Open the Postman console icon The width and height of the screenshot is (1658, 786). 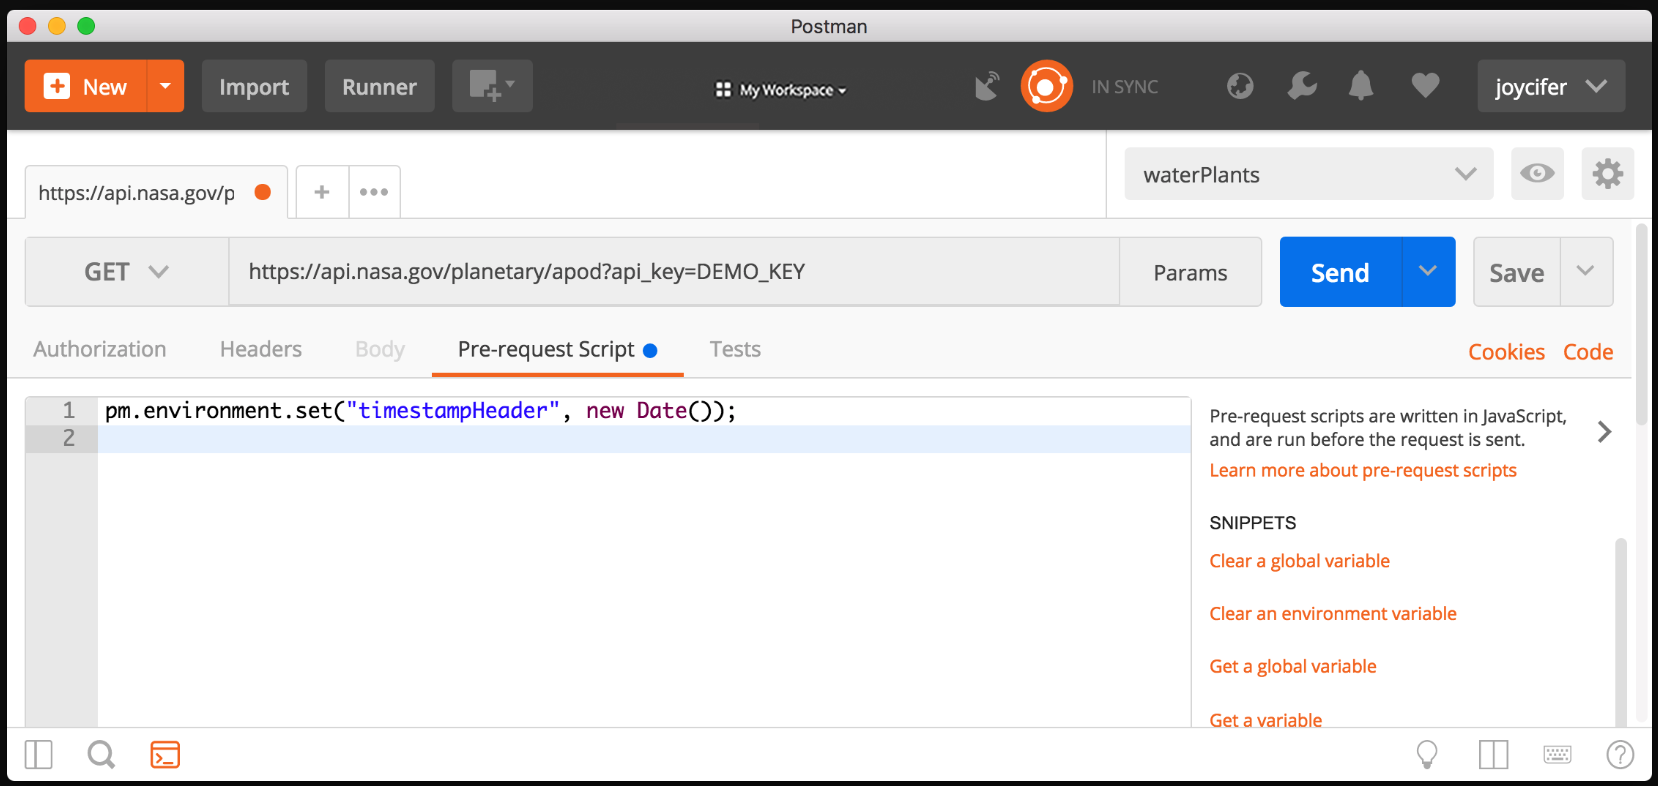click(x=165, y=754)
